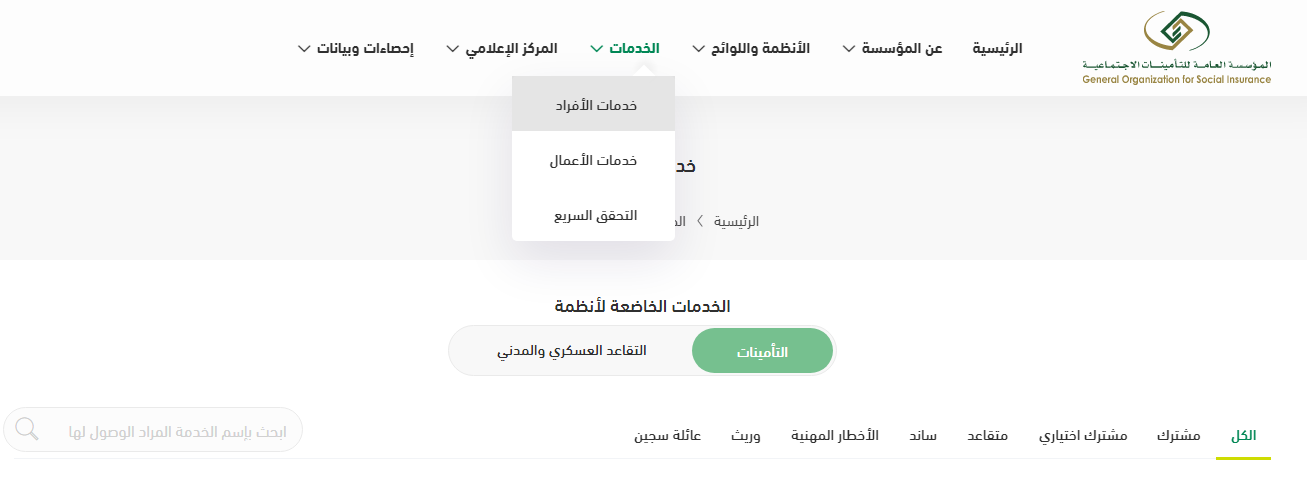Viewport: 1307px width, 491px height.
Task: Open the مشترك اختياري tab
Action: [x=1083, y=436]
